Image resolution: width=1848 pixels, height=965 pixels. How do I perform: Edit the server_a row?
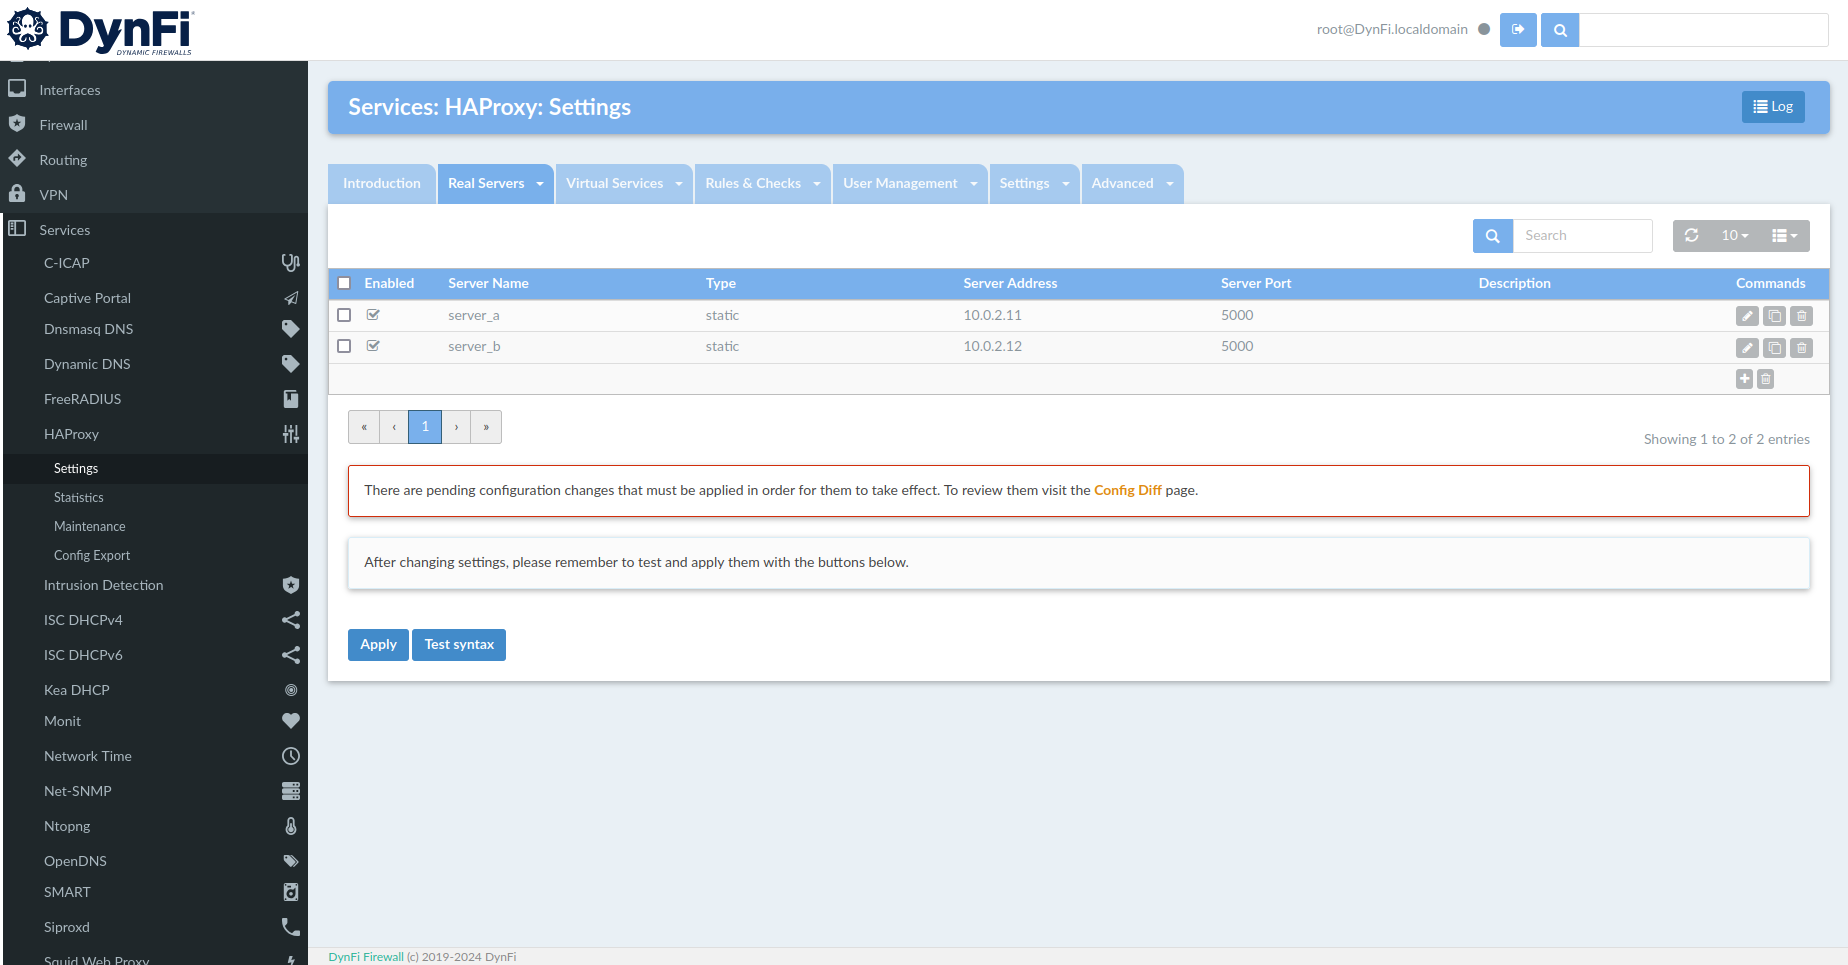click(1747, 316)
